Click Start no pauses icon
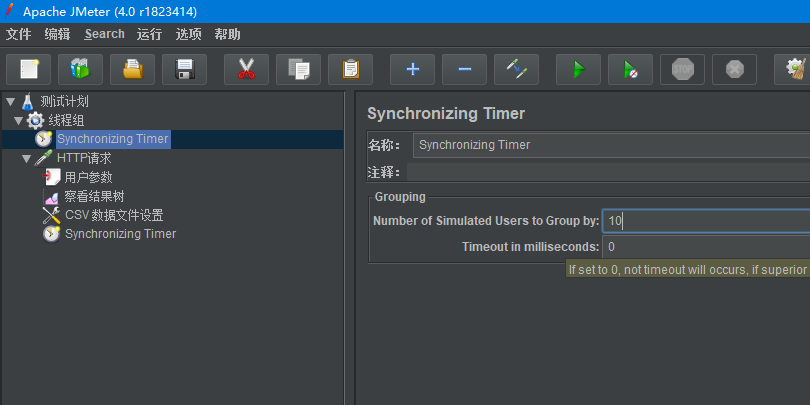 pos(630,69)
